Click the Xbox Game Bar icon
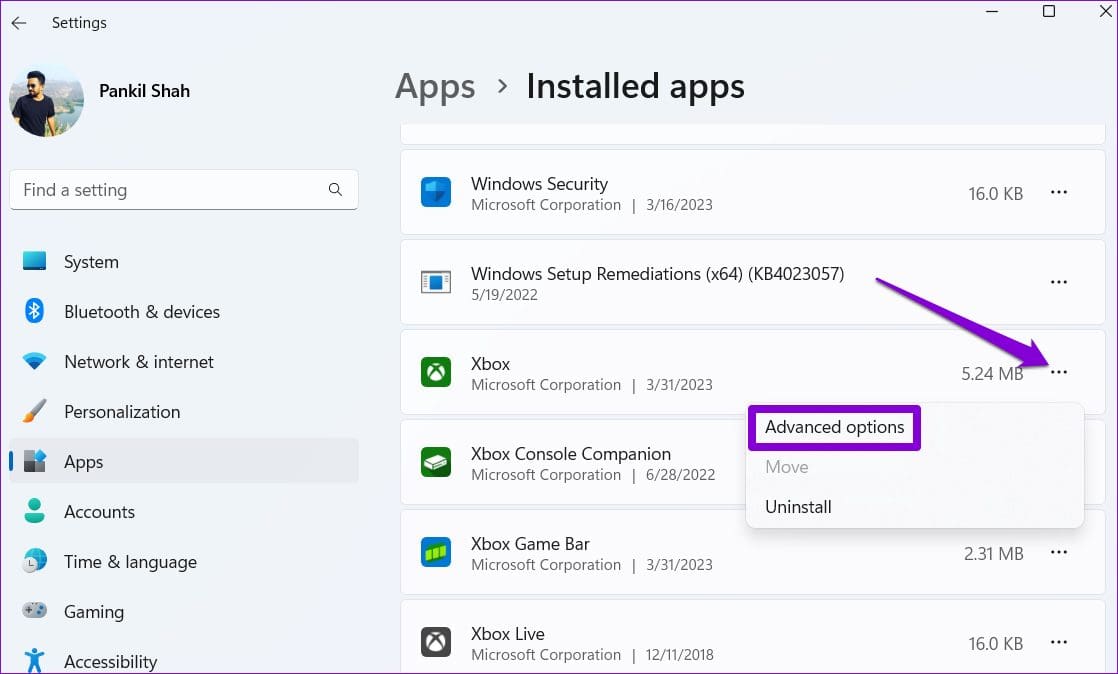The height and width of the screenshot is (674, 1118). [436, 552]
